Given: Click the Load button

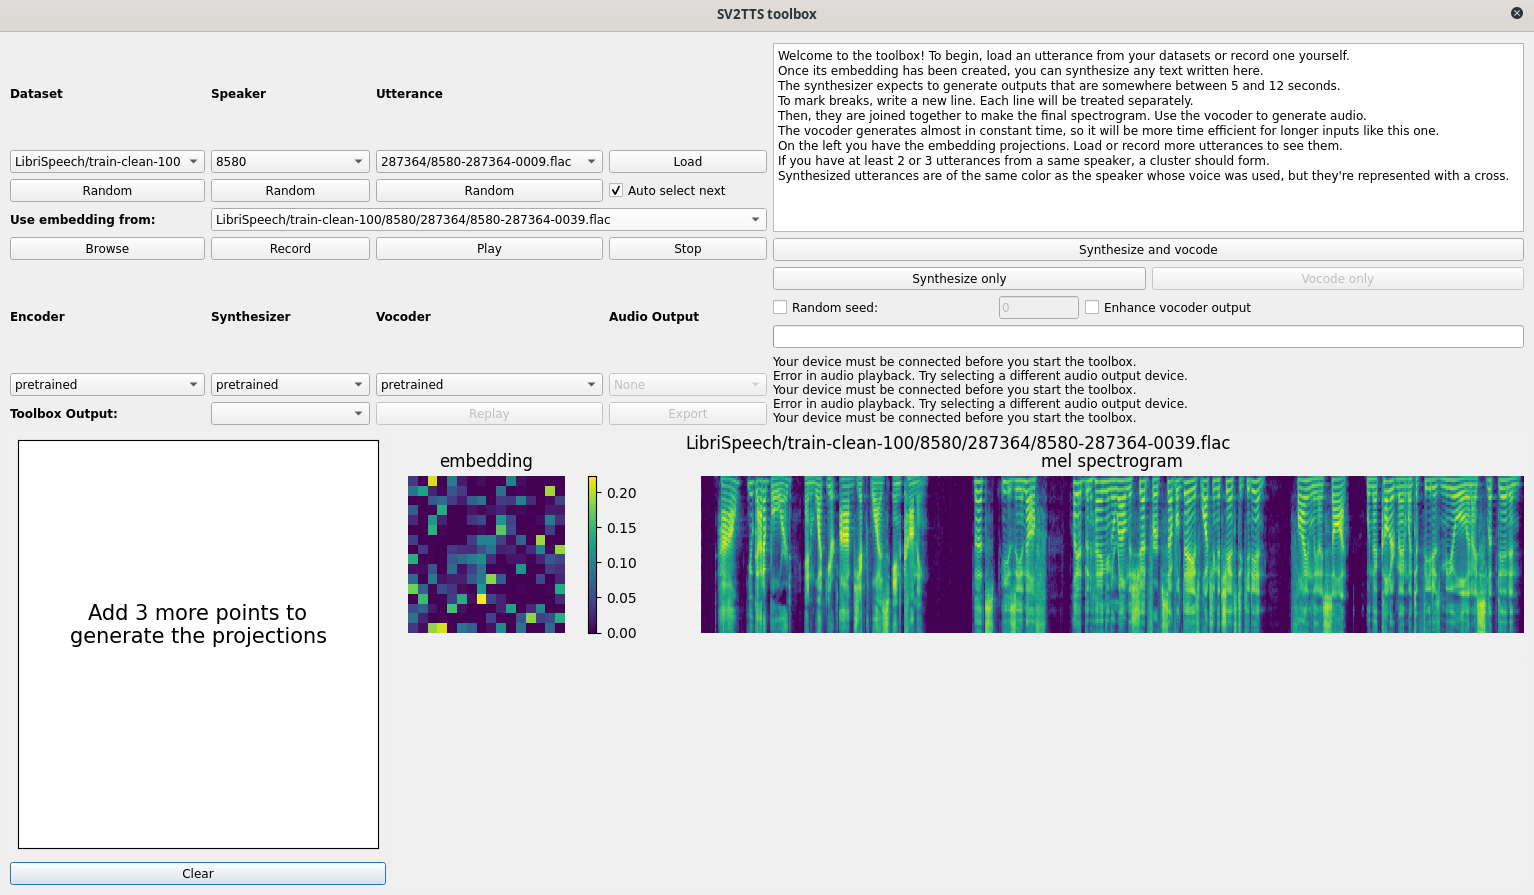Looking at the screenshot, I should pyautogui.click(x=688, y=161).
